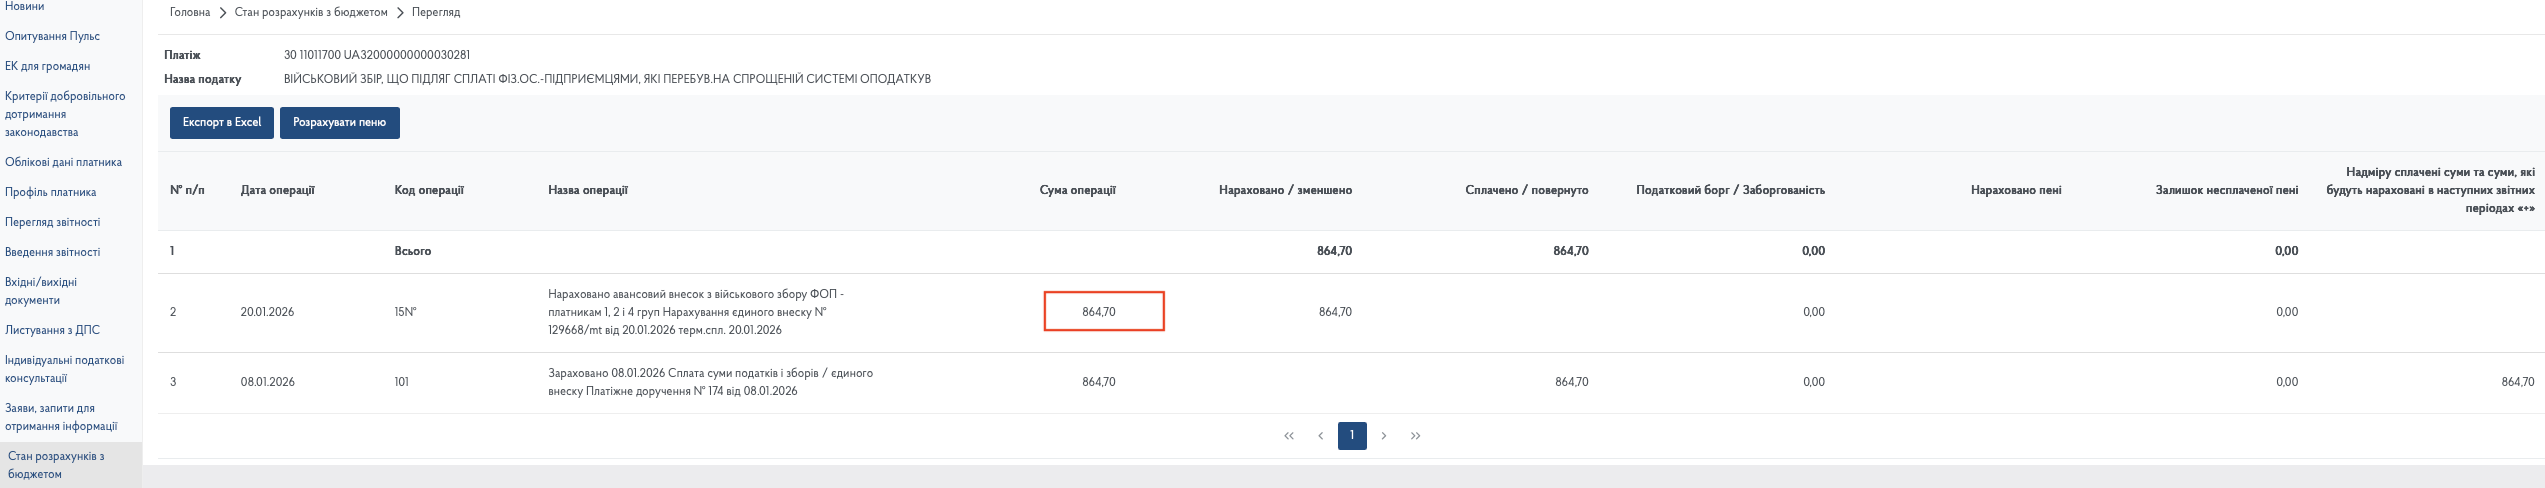Image resolution: width=2545 pixels, height=488 pixels.
Task: Open Стан розрахунків з бюджетом breadcrumb
Action: pyautogui.click(x=311, y=13)
